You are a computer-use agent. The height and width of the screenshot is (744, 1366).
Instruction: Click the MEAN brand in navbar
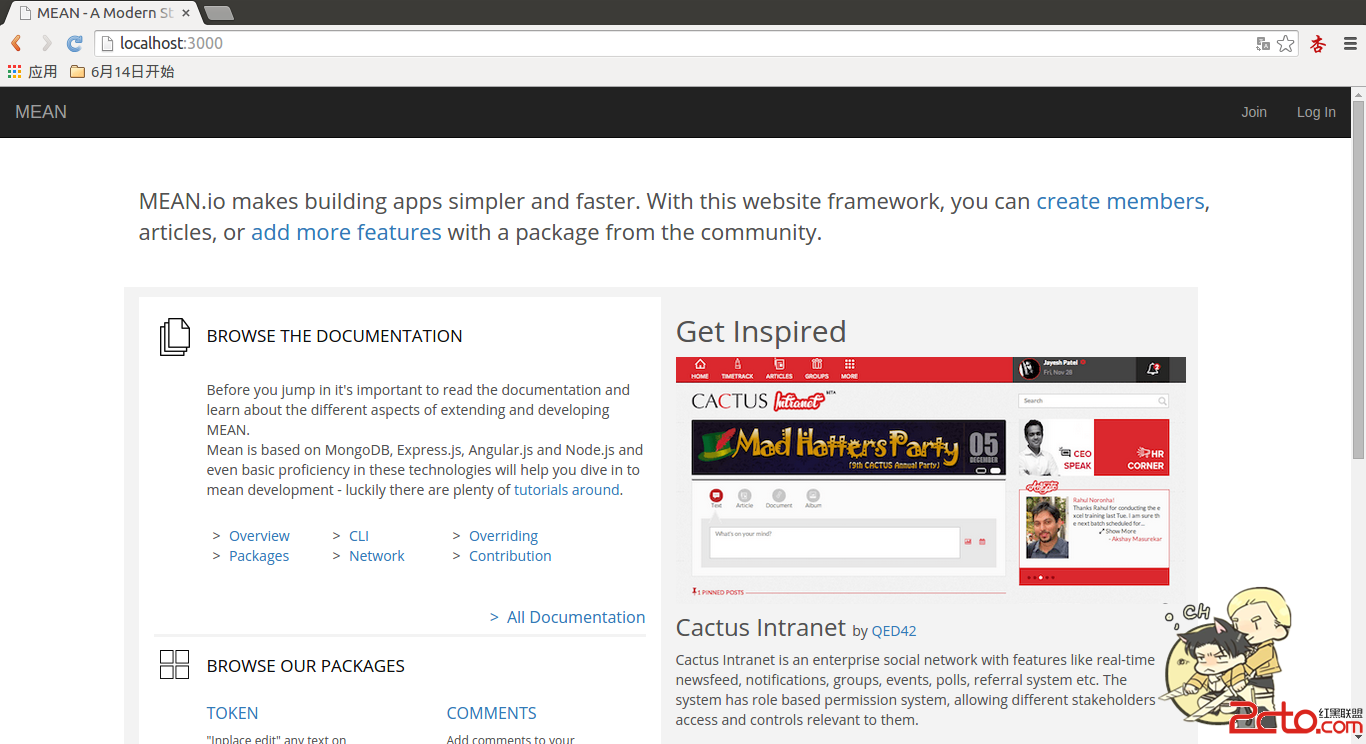click(41, 112)
